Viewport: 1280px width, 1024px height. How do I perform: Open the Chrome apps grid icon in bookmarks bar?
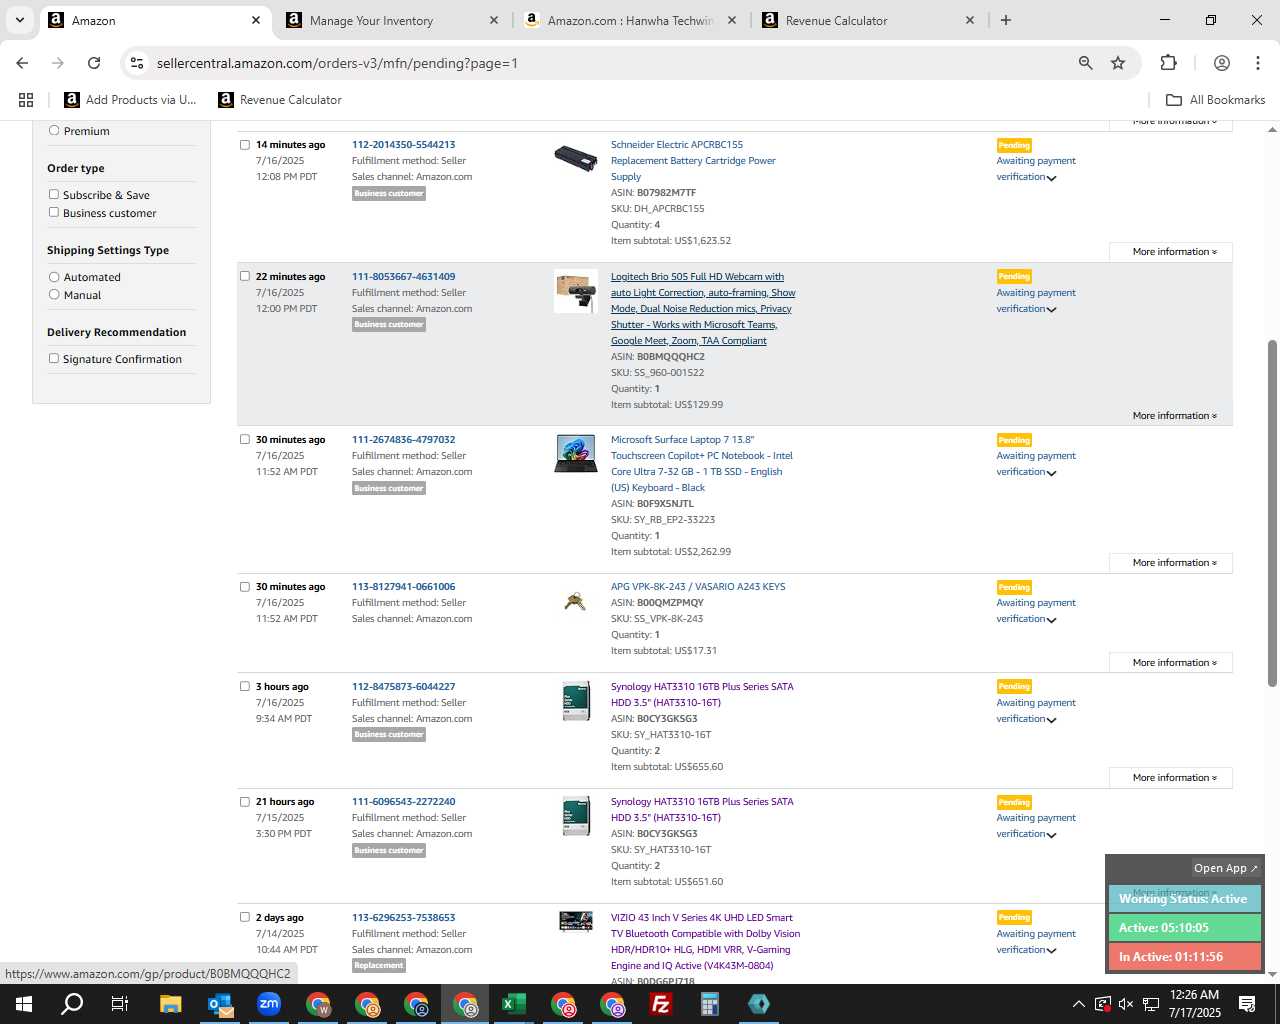(26, 100)
